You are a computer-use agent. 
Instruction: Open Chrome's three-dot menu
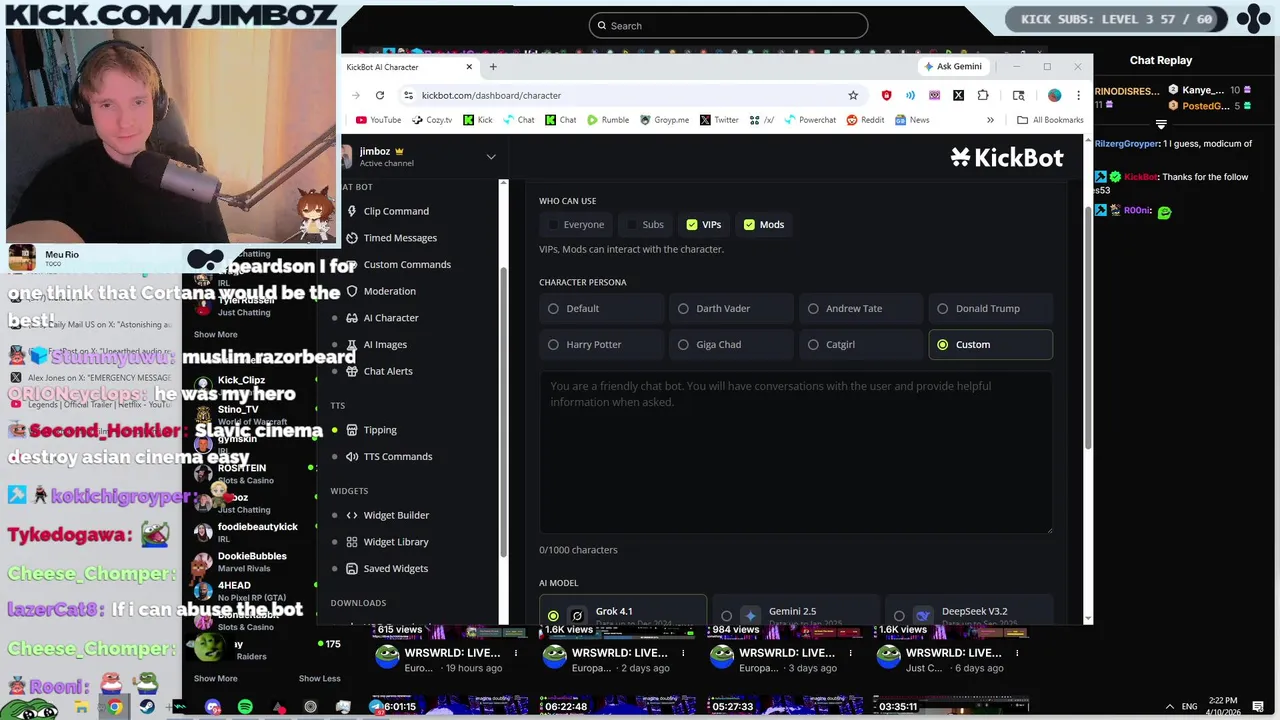1078,95
